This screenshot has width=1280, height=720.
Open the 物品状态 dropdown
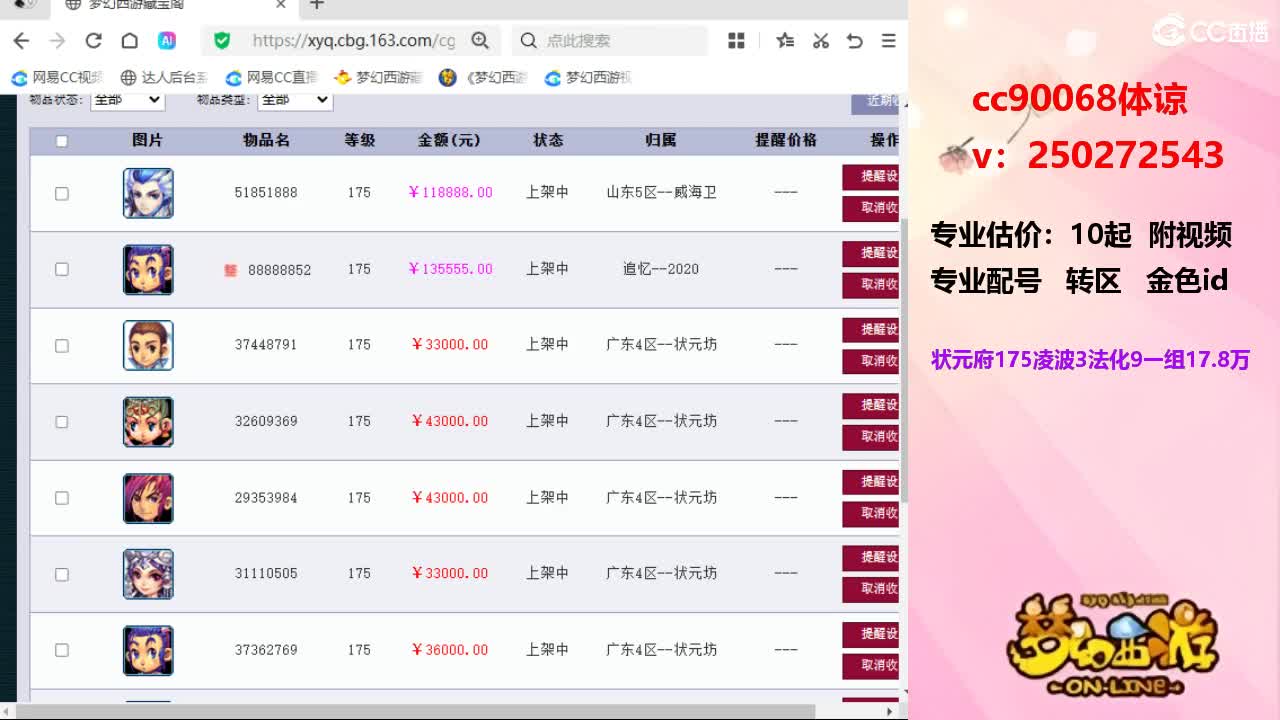tap(127, 99)
